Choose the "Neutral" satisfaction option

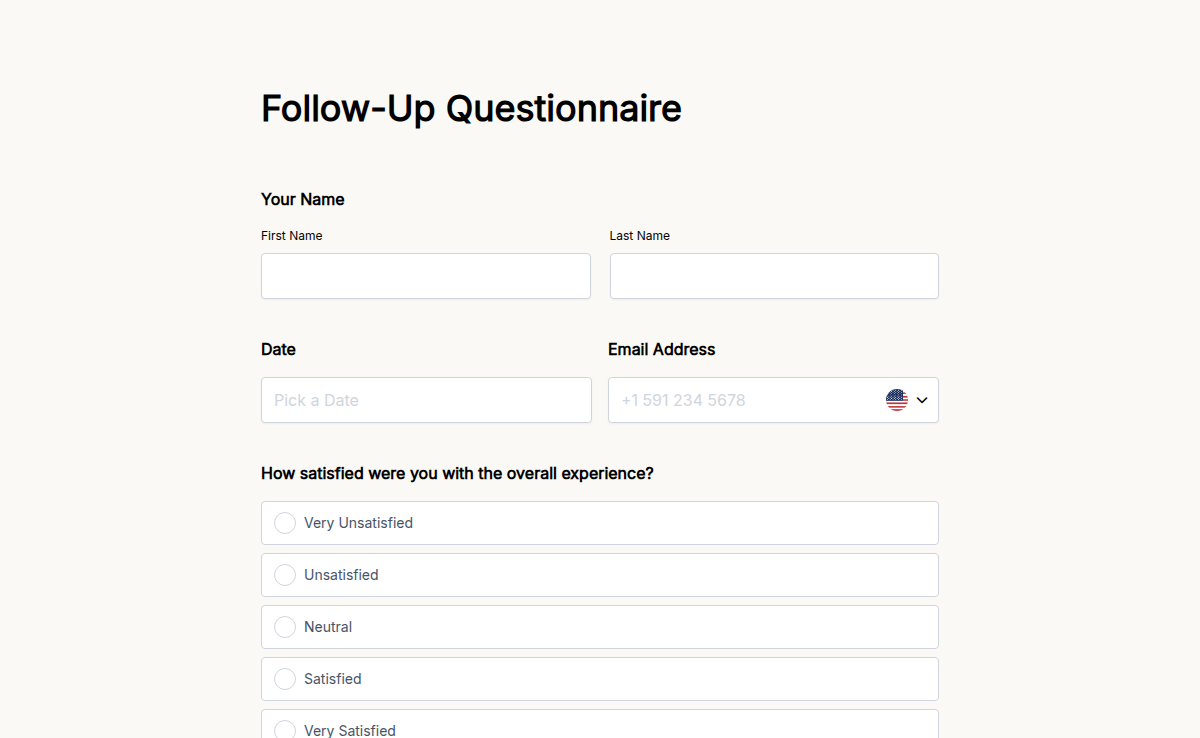[x=285, y=626]
